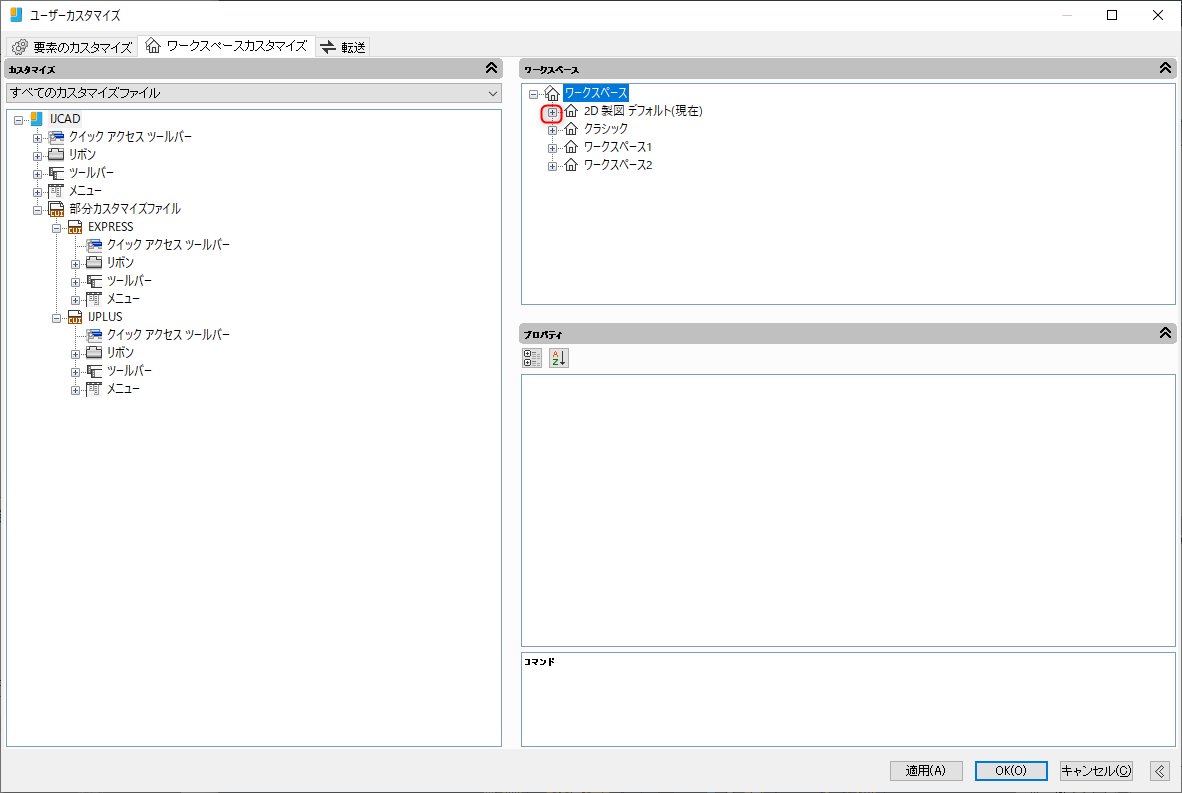Collapse the 部分カスタマイズファイル node

coord(38,210)
